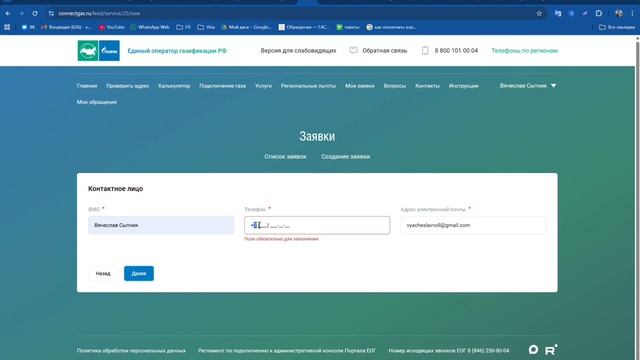
Task: Open the Подключение газа menu item
Action: click(222, 86)
